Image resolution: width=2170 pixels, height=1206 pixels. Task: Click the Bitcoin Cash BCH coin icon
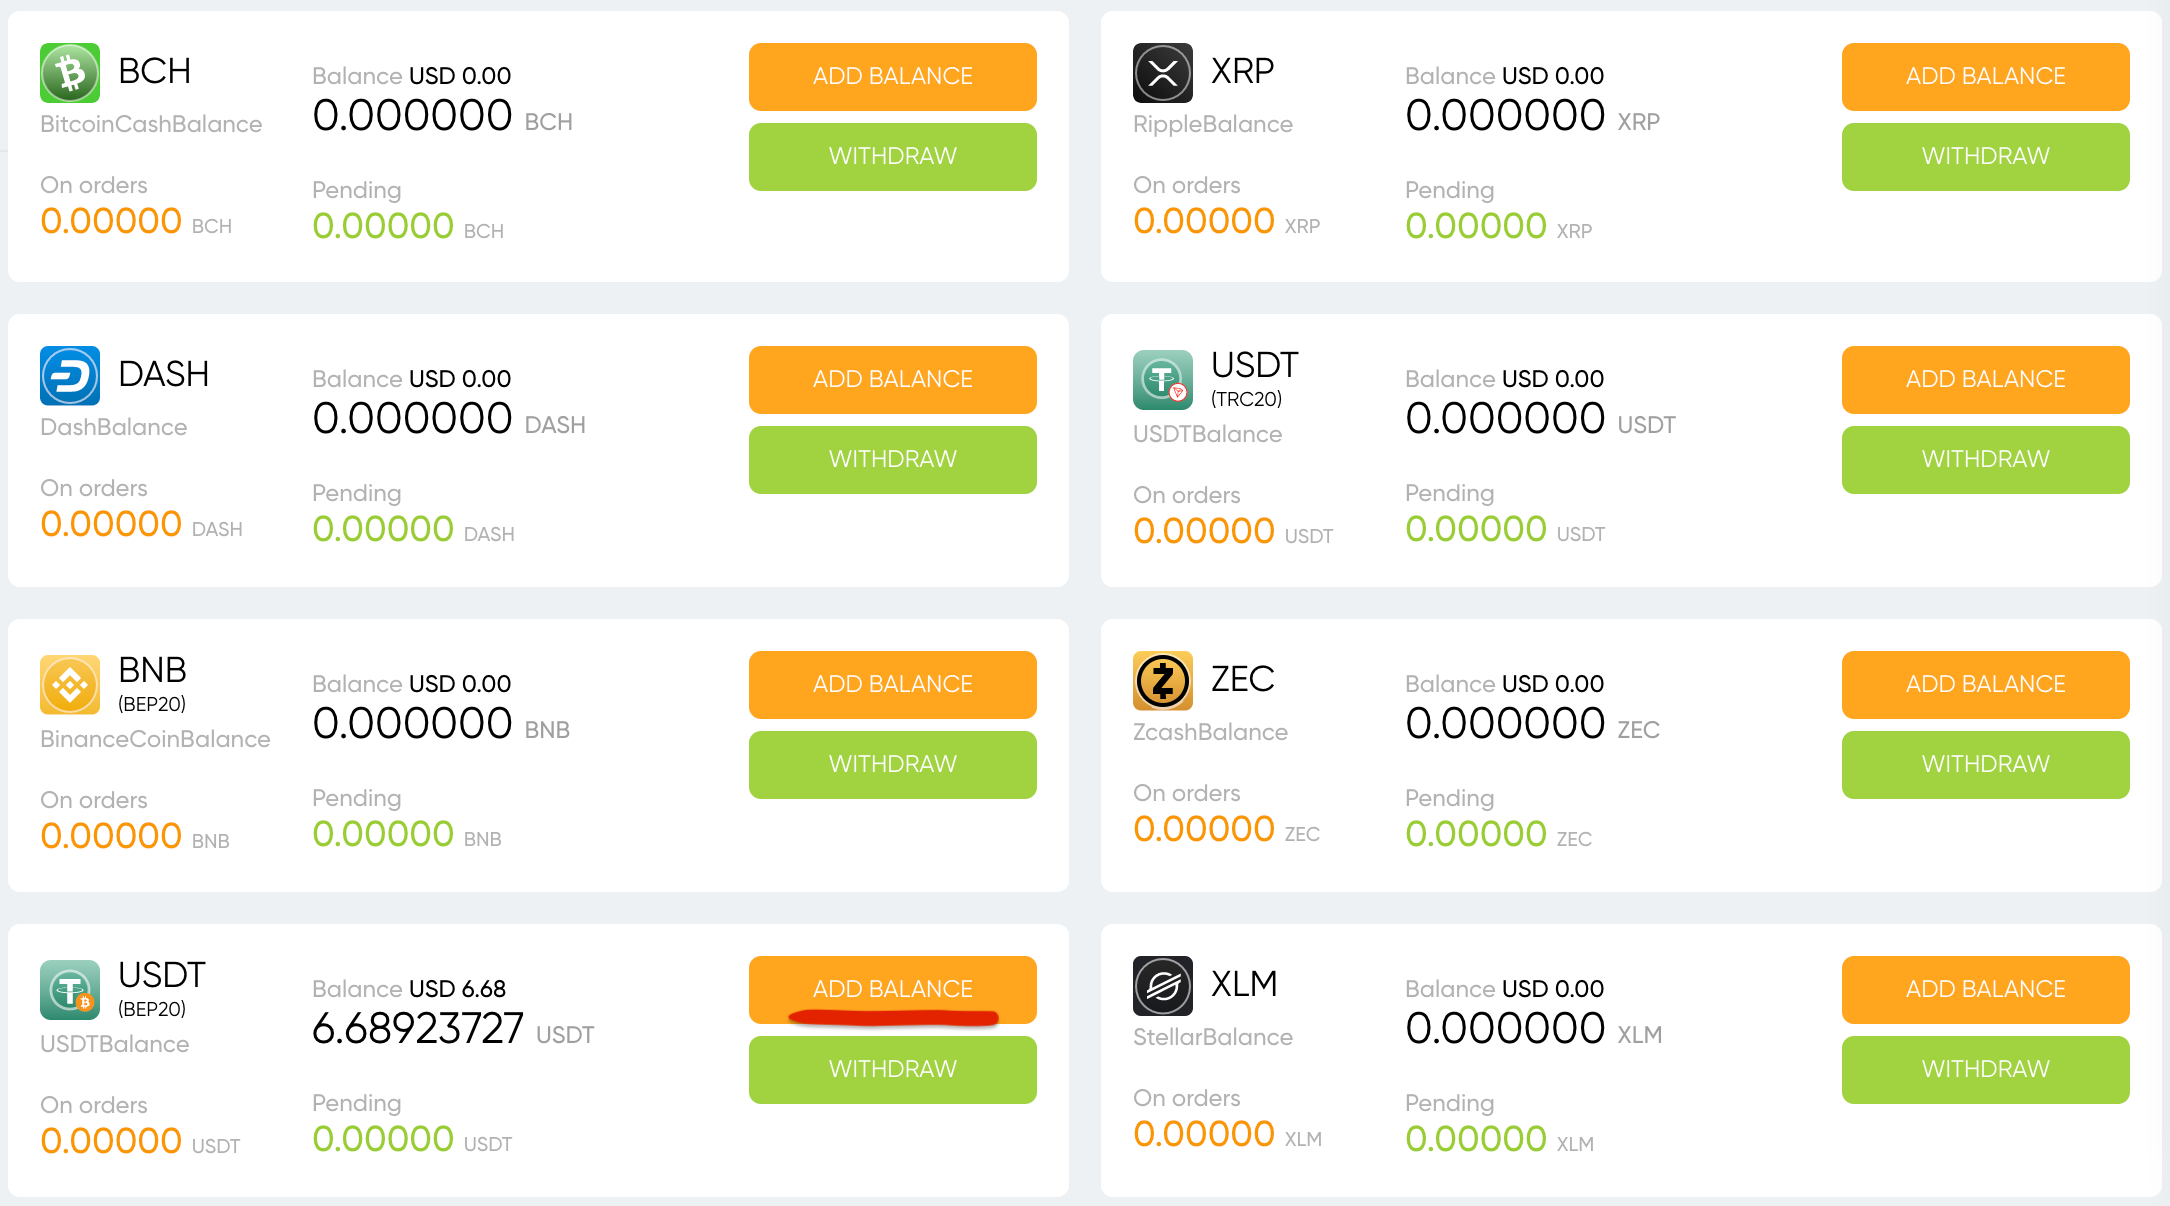coord(70,73)
